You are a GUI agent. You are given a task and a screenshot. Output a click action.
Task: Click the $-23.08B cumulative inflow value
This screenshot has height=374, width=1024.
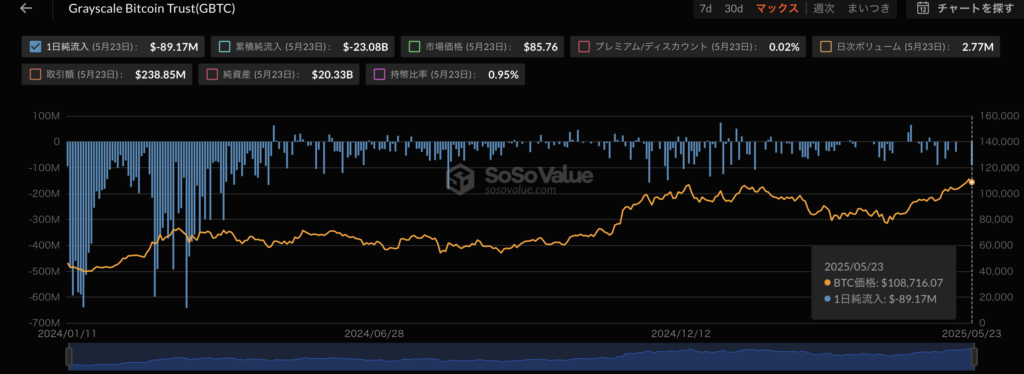366,47
